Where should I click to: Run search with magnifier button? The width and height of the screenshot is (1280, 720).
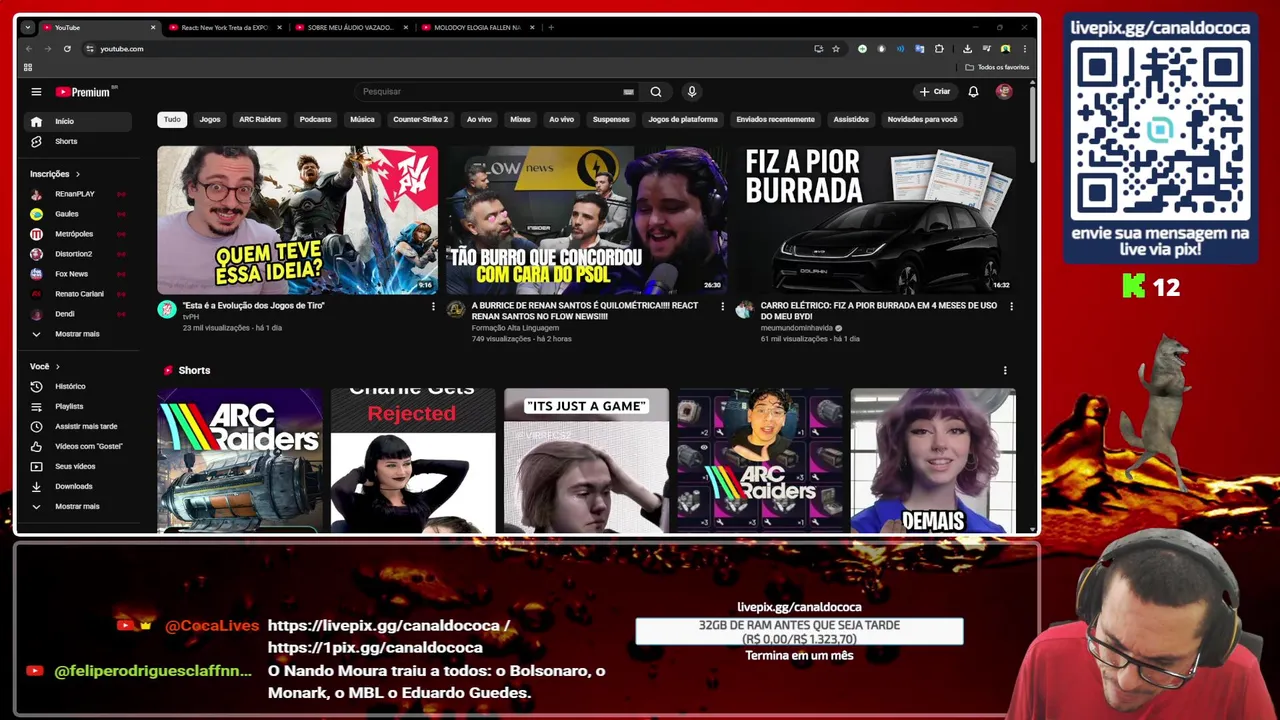click(656, 92)
